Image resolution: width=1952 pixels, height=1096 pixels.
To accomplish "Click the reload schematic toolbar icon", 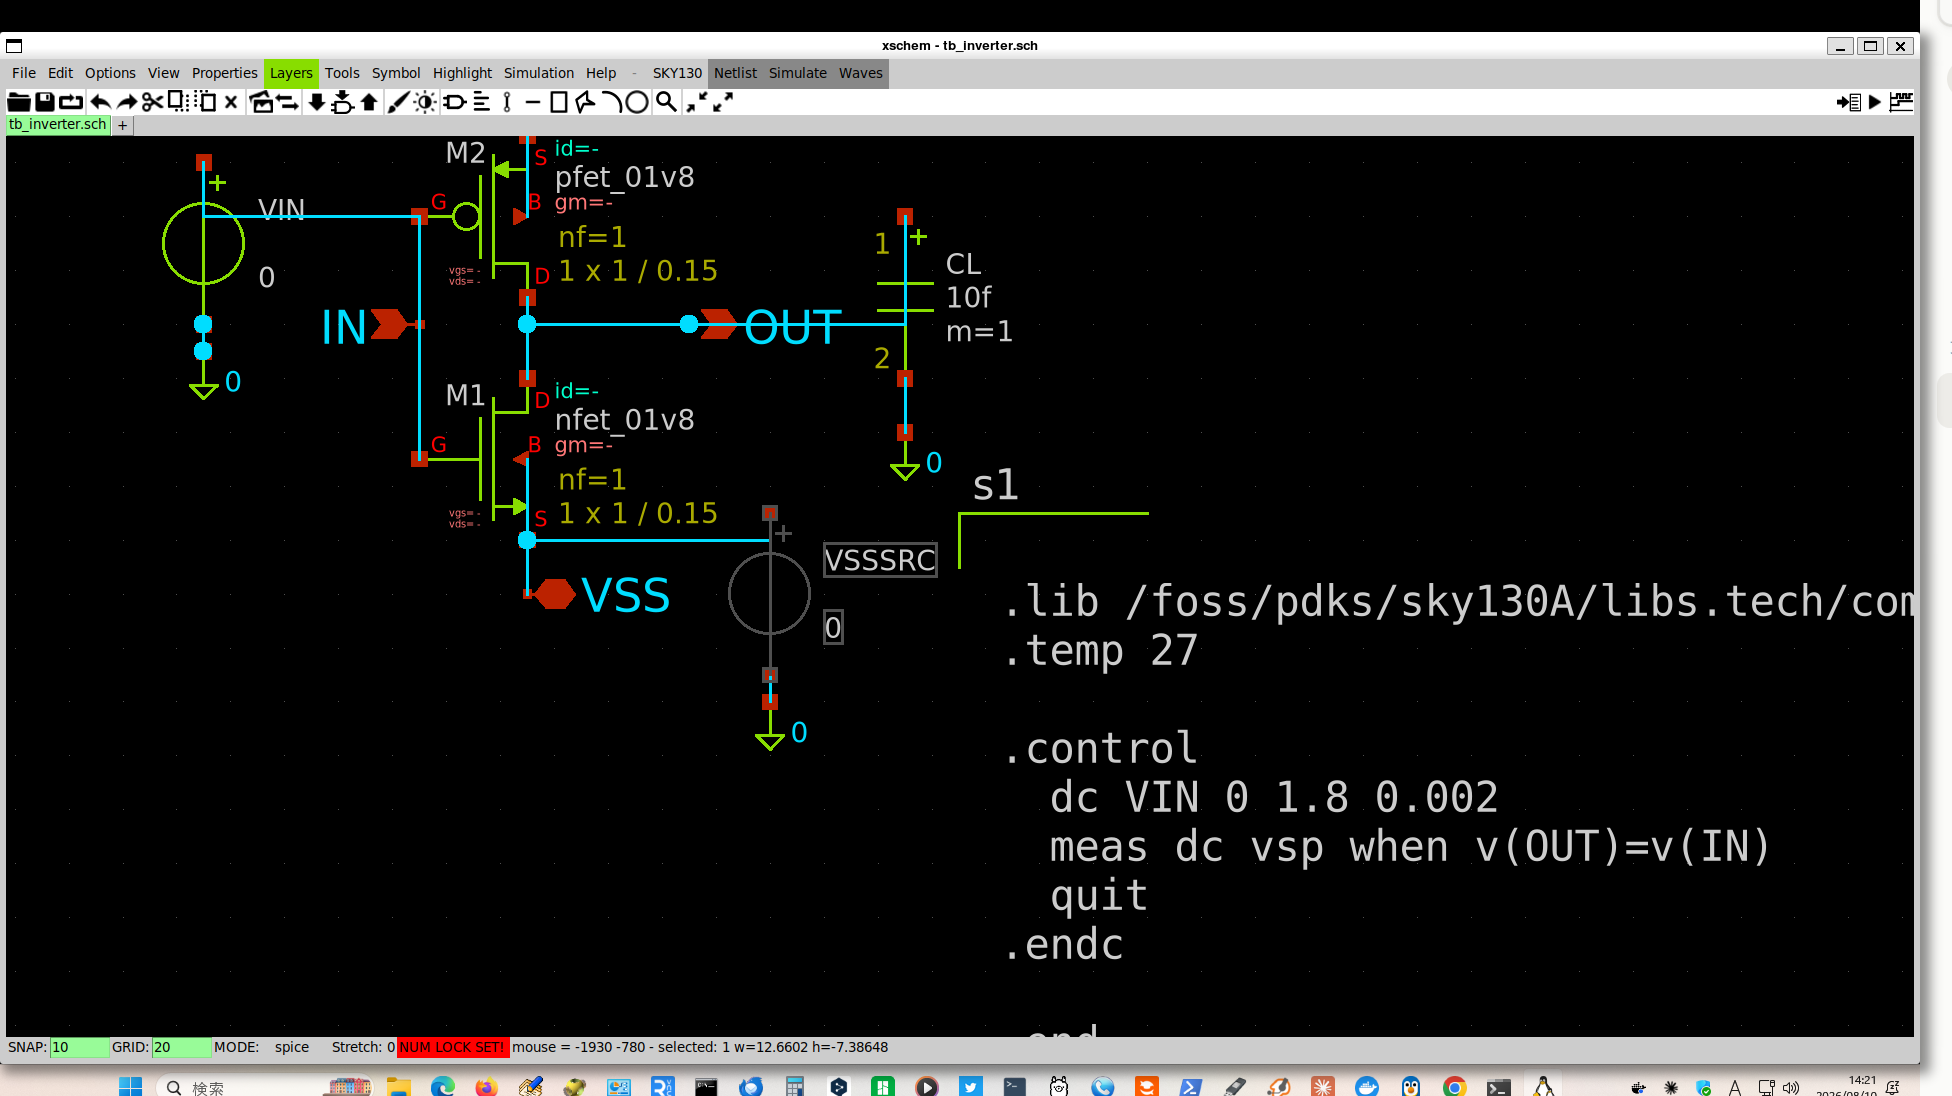I will pos(71,102).
